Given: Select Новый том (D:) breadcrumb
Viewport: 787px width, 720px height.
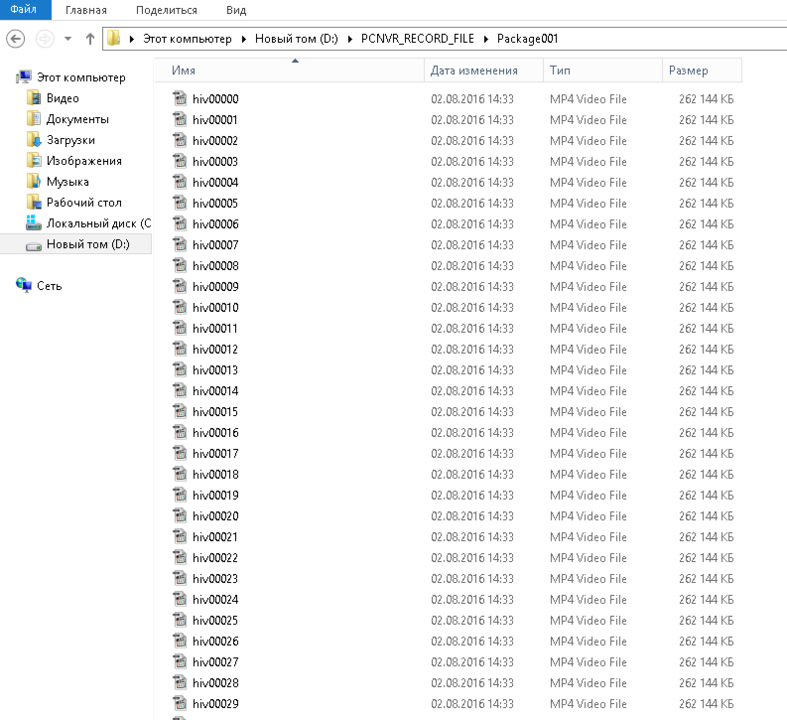Looking at the screenshot, I should tap(296, 39).
